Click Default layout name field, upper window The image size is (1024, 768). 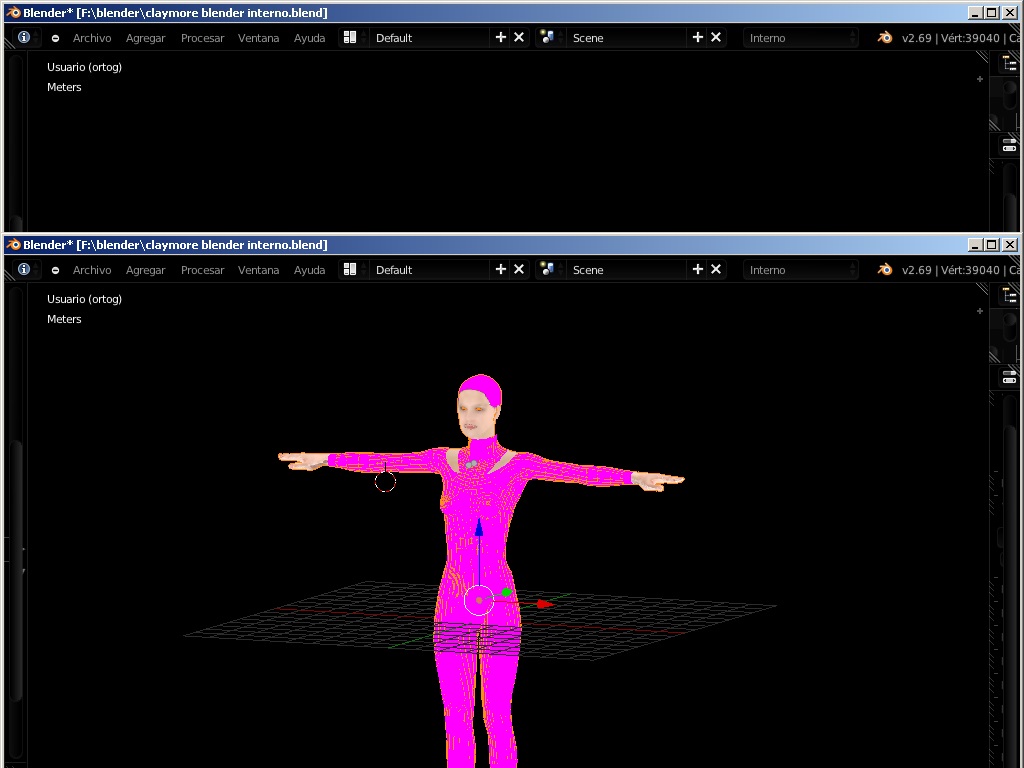point(430,38)
